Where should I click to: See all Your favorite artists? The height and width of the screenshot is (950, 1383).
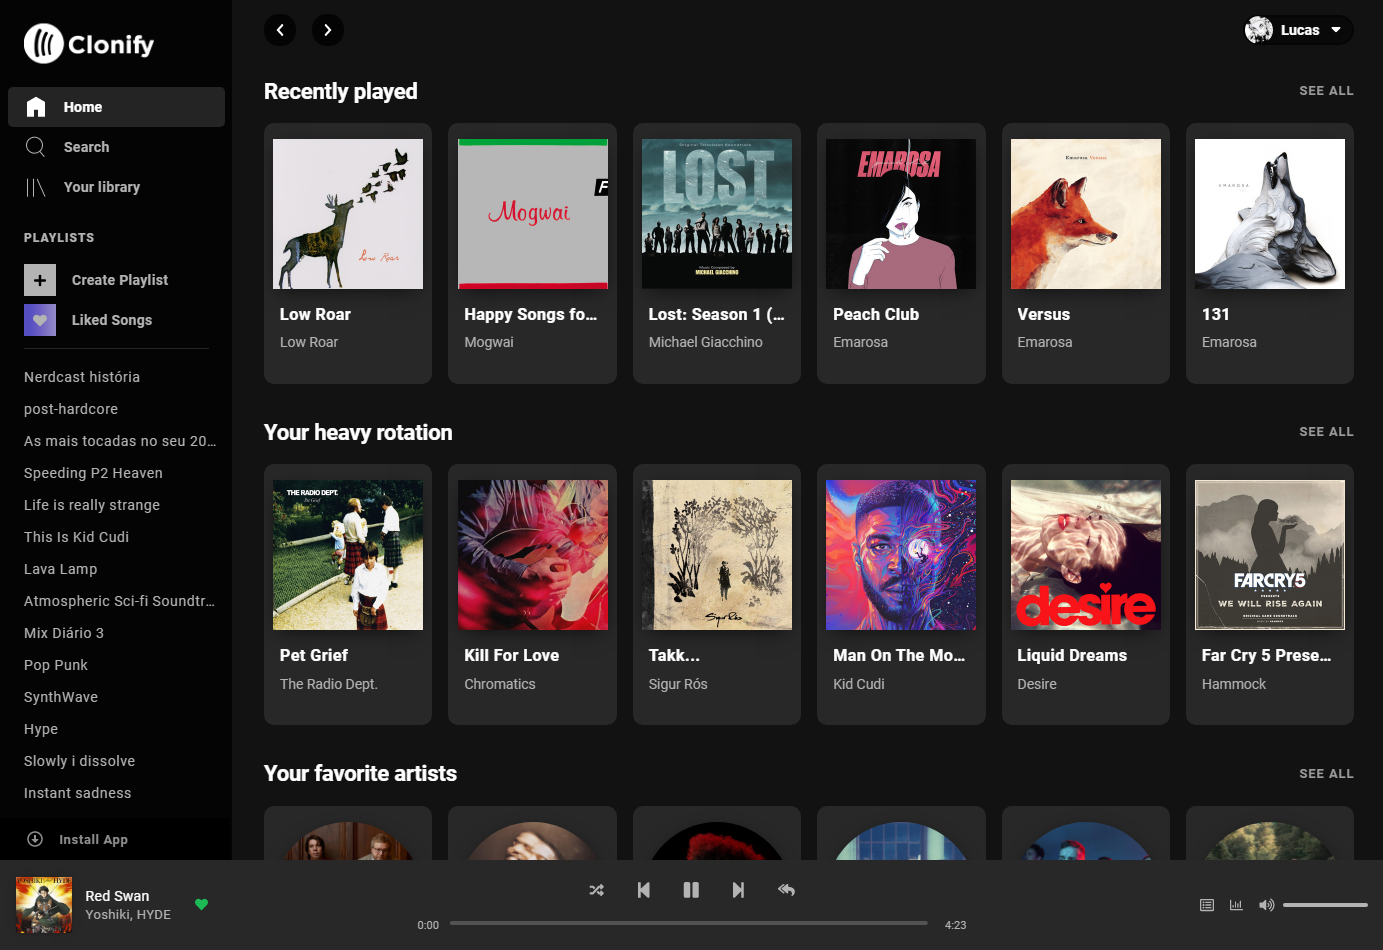pos(1326,774)
